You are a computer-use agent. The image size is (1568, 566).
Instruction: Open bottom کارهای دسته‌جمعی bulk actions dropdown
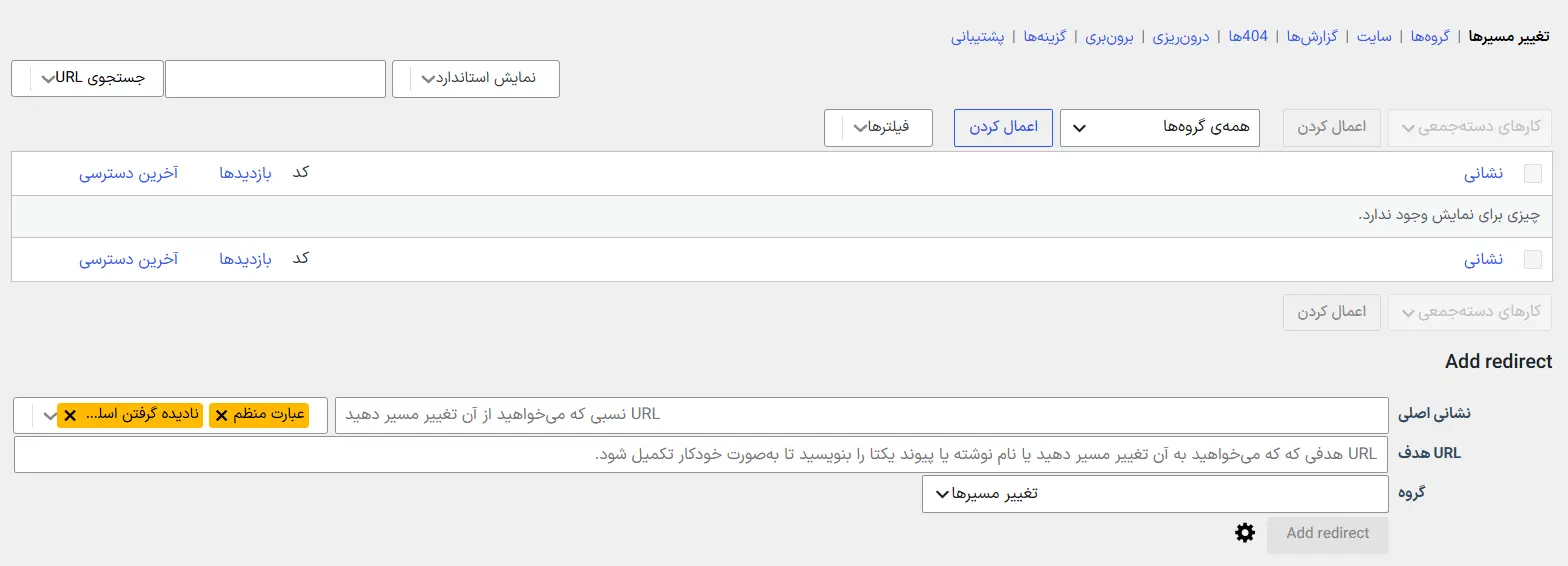pos(1470,312)
